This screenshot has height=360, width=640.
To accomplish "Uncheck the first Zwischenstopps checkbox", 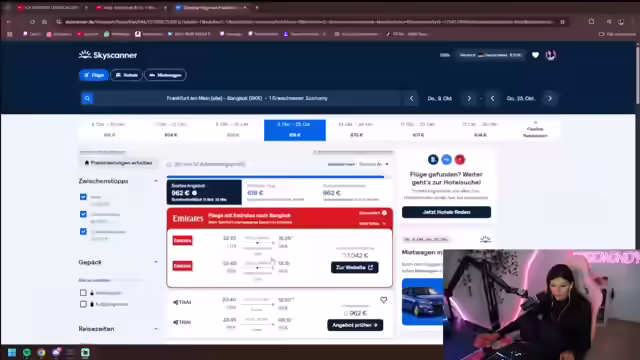I will (x=83, y=197).
